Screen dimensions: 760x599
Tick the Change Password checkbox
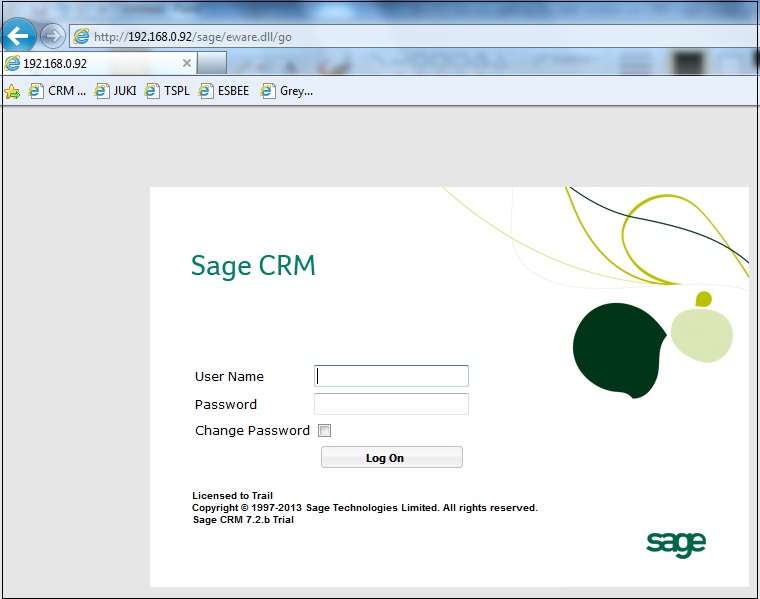pyautogui.click(x=324, y=430)
